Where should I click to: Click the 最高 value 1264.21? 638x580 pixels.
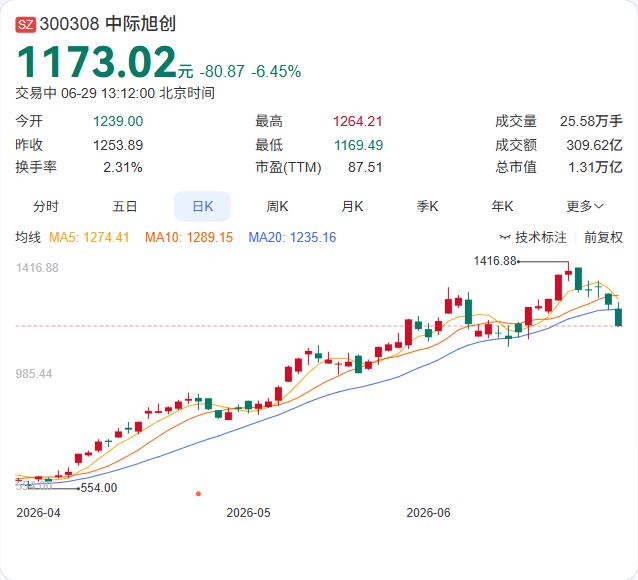358,121
